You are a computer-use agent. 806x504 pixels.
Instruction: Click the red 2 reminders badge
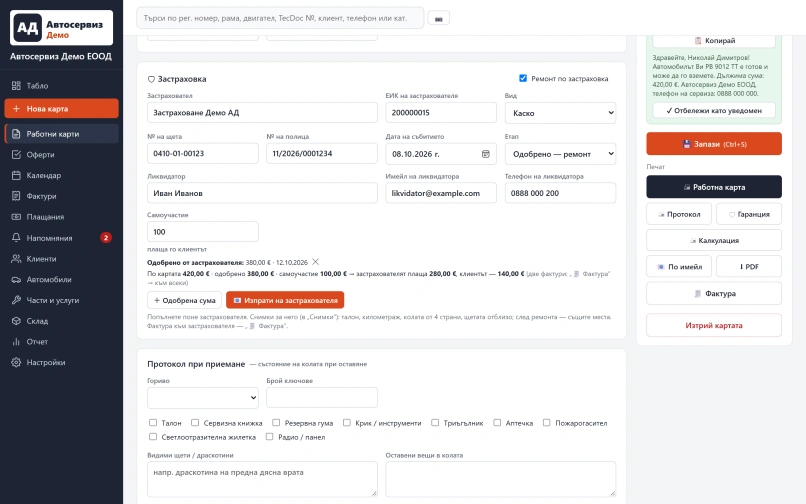[x=106, y=238]
